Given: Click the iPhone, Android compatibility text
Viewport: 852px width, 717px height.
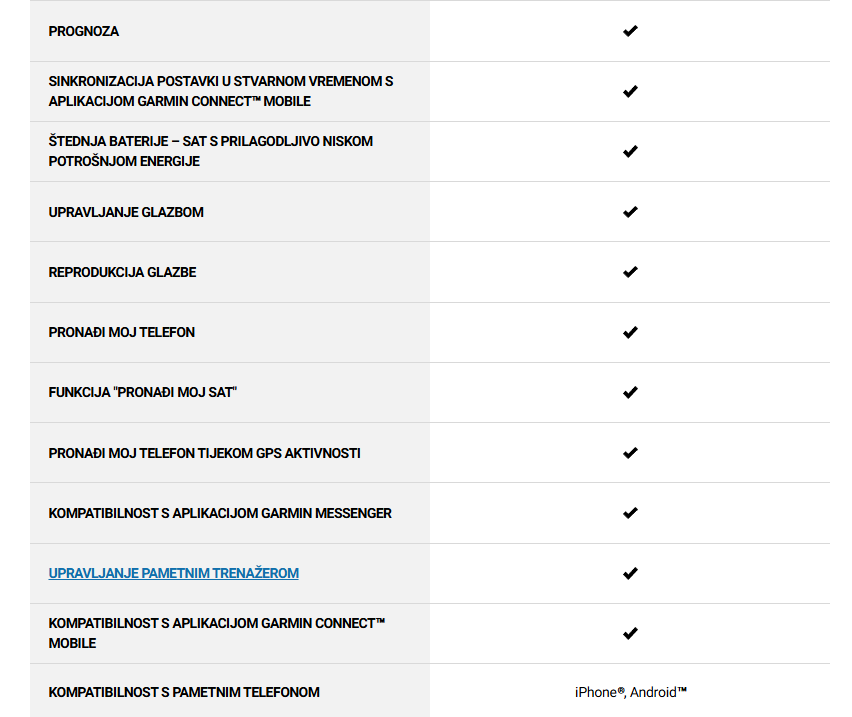Looking at the screenshot, I should click(x=631, y=692).
